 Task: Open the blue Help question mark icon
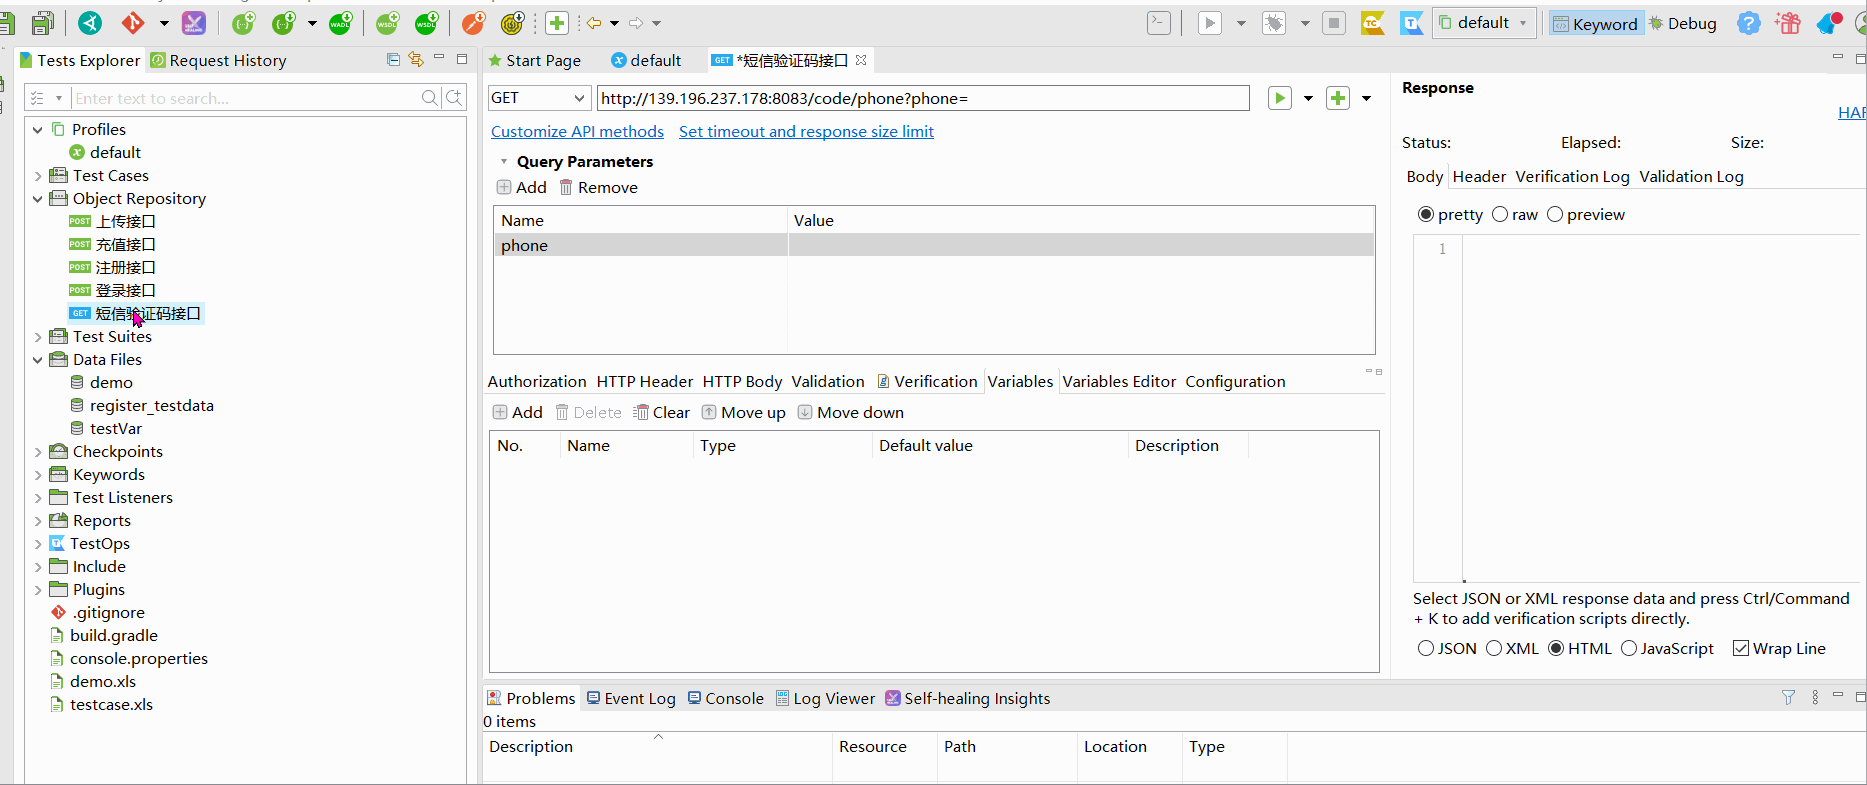[x=1748, y=23]
